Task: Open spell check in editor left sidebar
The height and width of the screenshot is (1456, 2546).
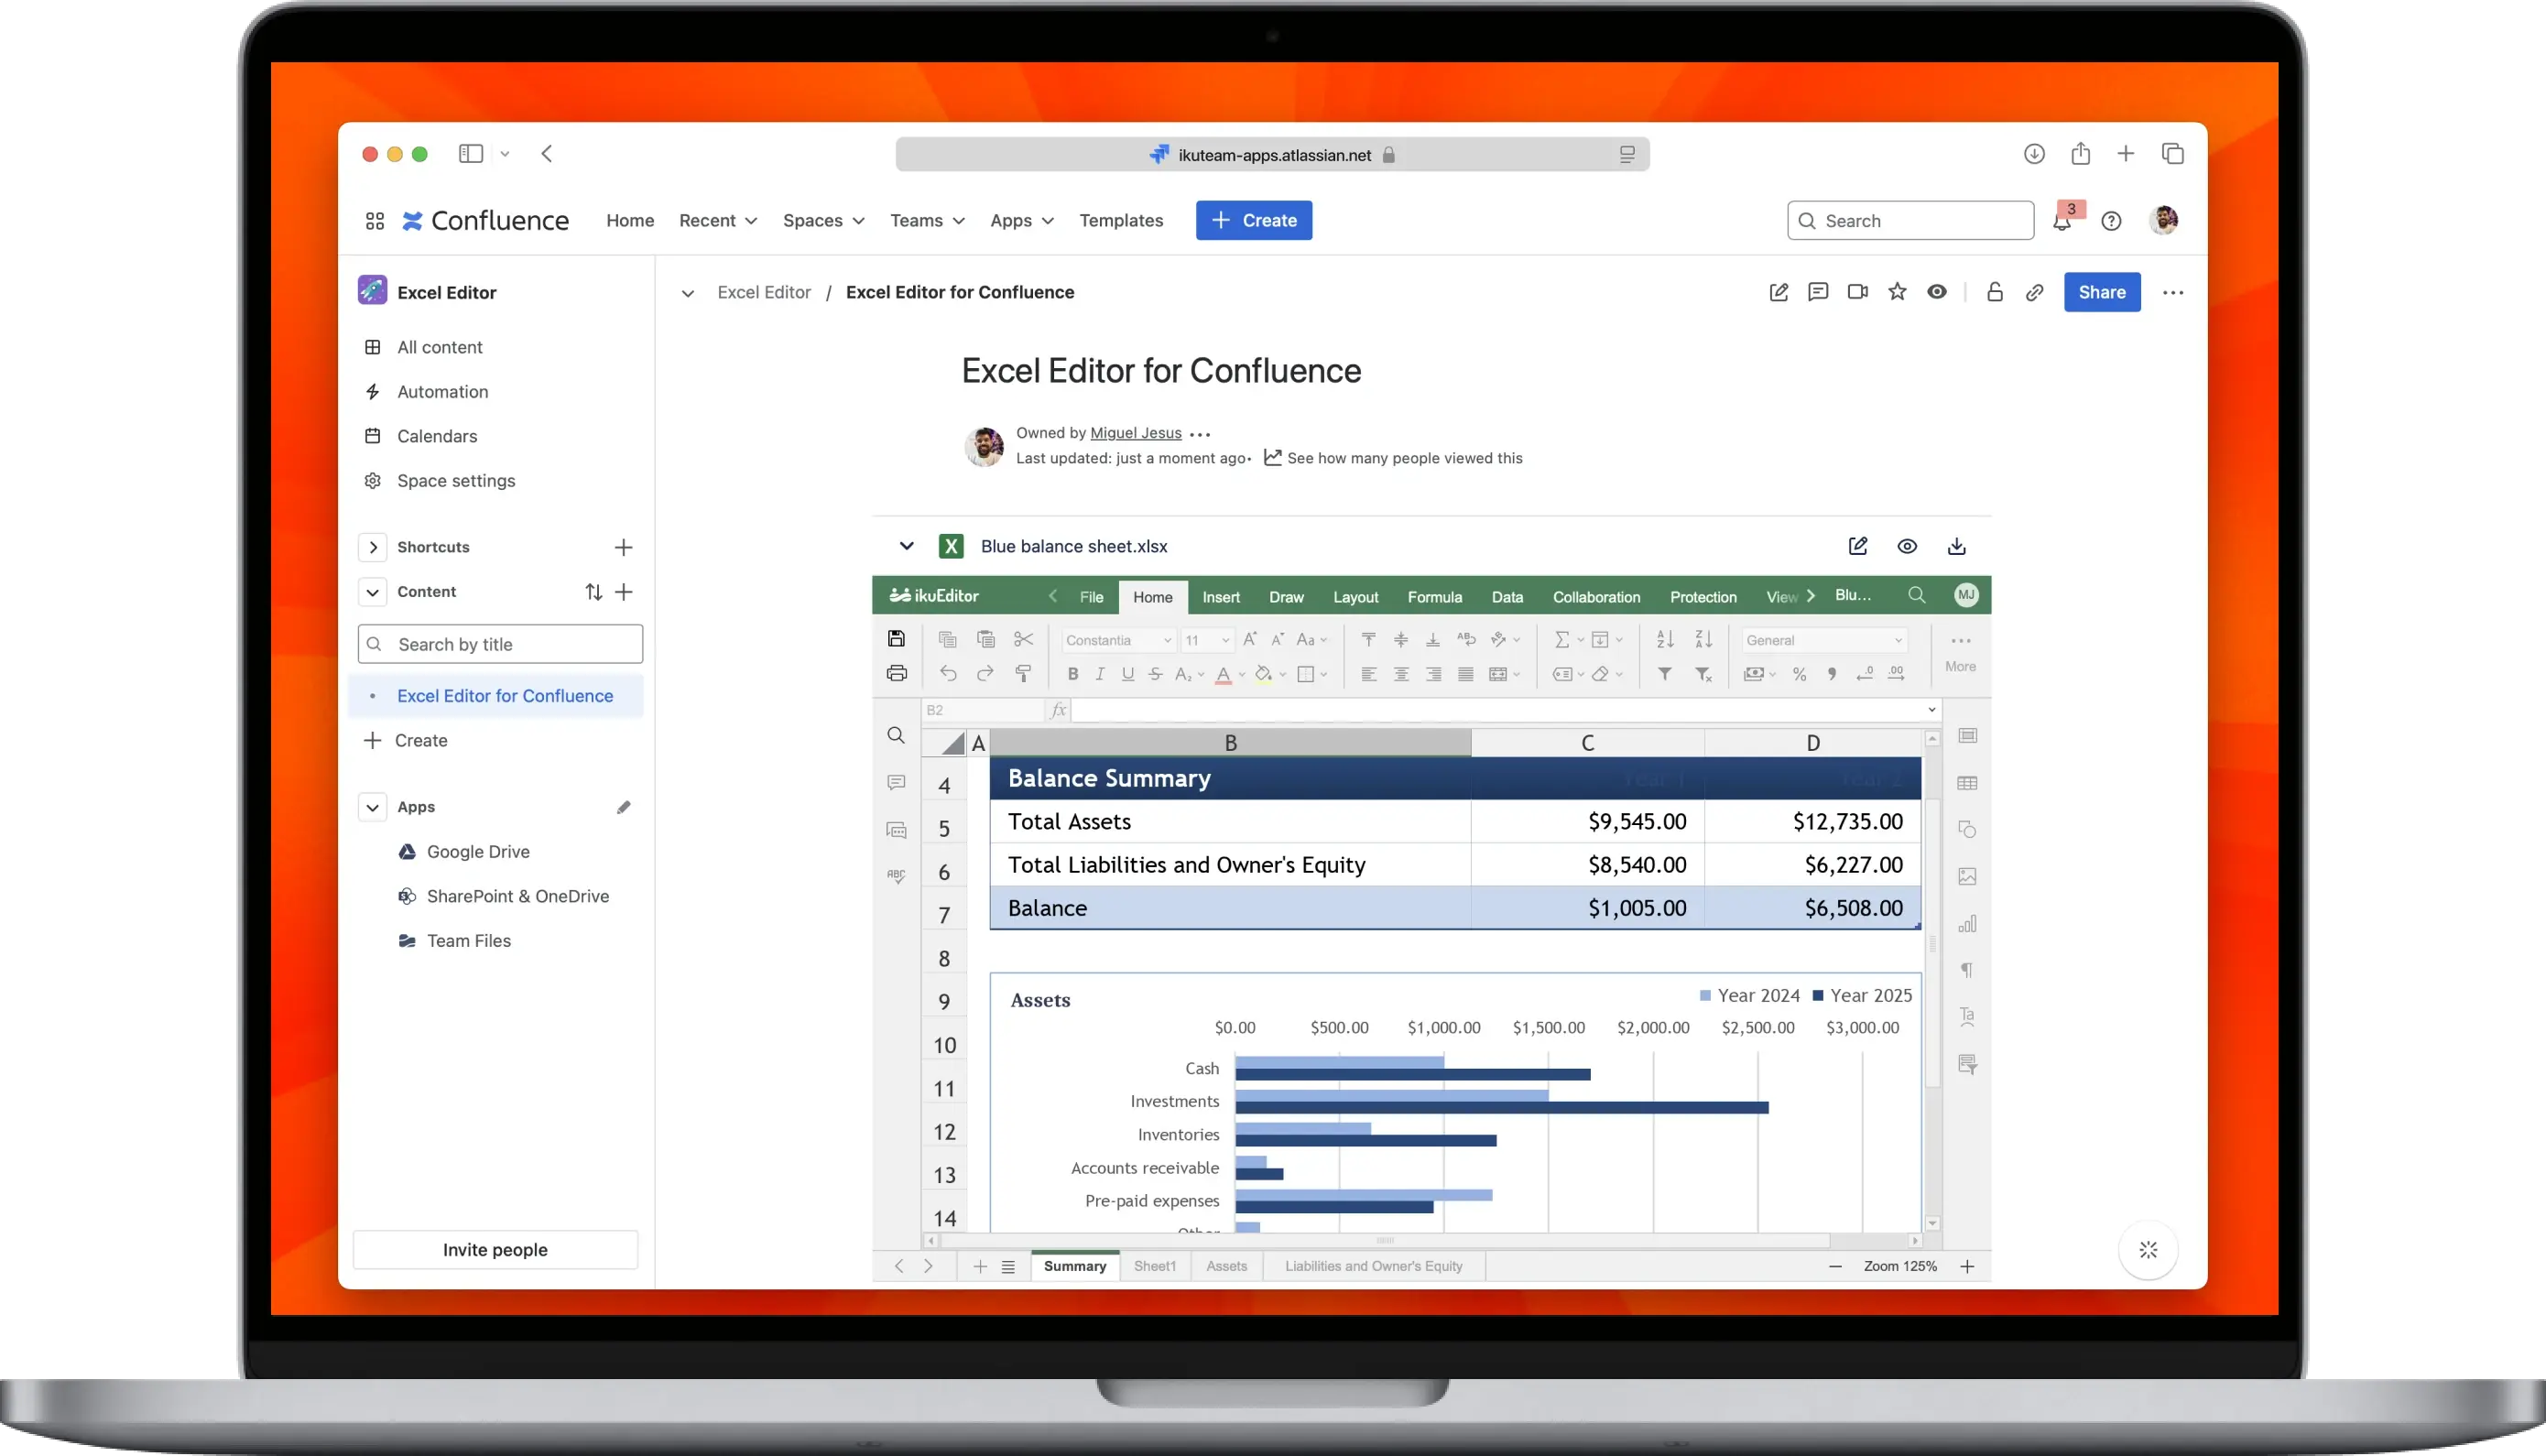Action: point(896,876)
